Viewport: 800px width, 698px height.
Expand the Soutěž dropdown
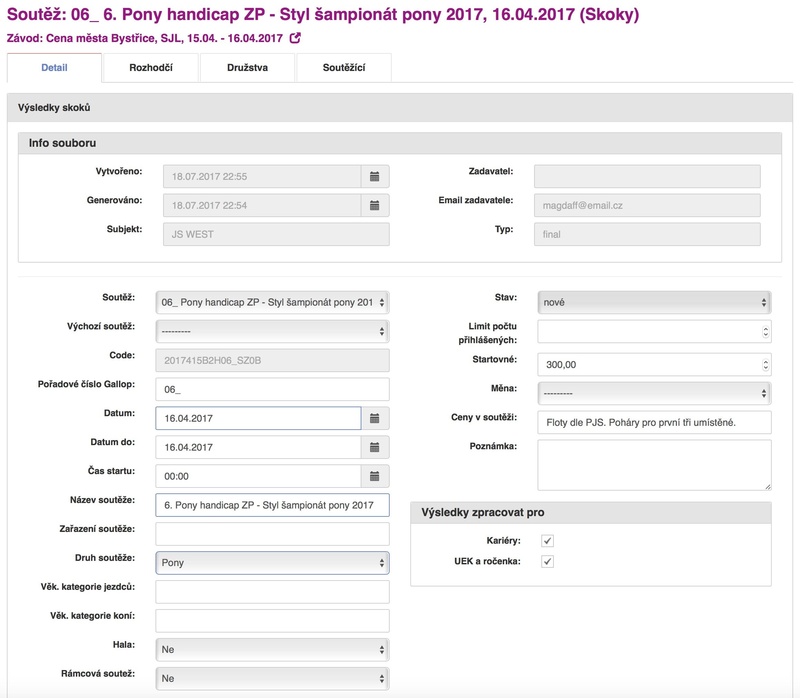tap(272, 302)
